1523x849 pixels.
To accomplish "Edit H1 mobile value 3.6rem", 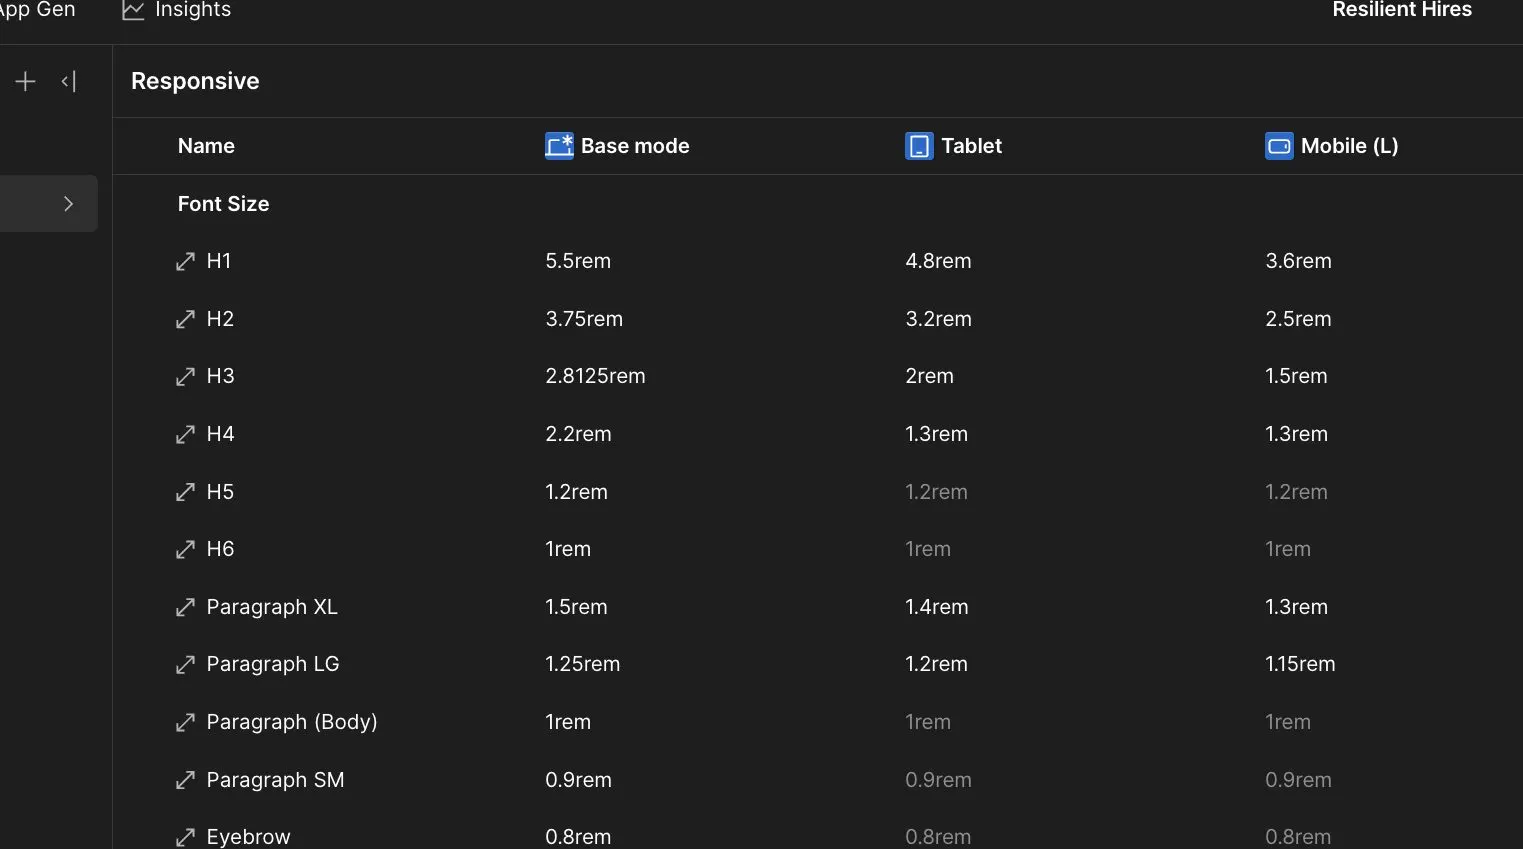I will 1298,261.
